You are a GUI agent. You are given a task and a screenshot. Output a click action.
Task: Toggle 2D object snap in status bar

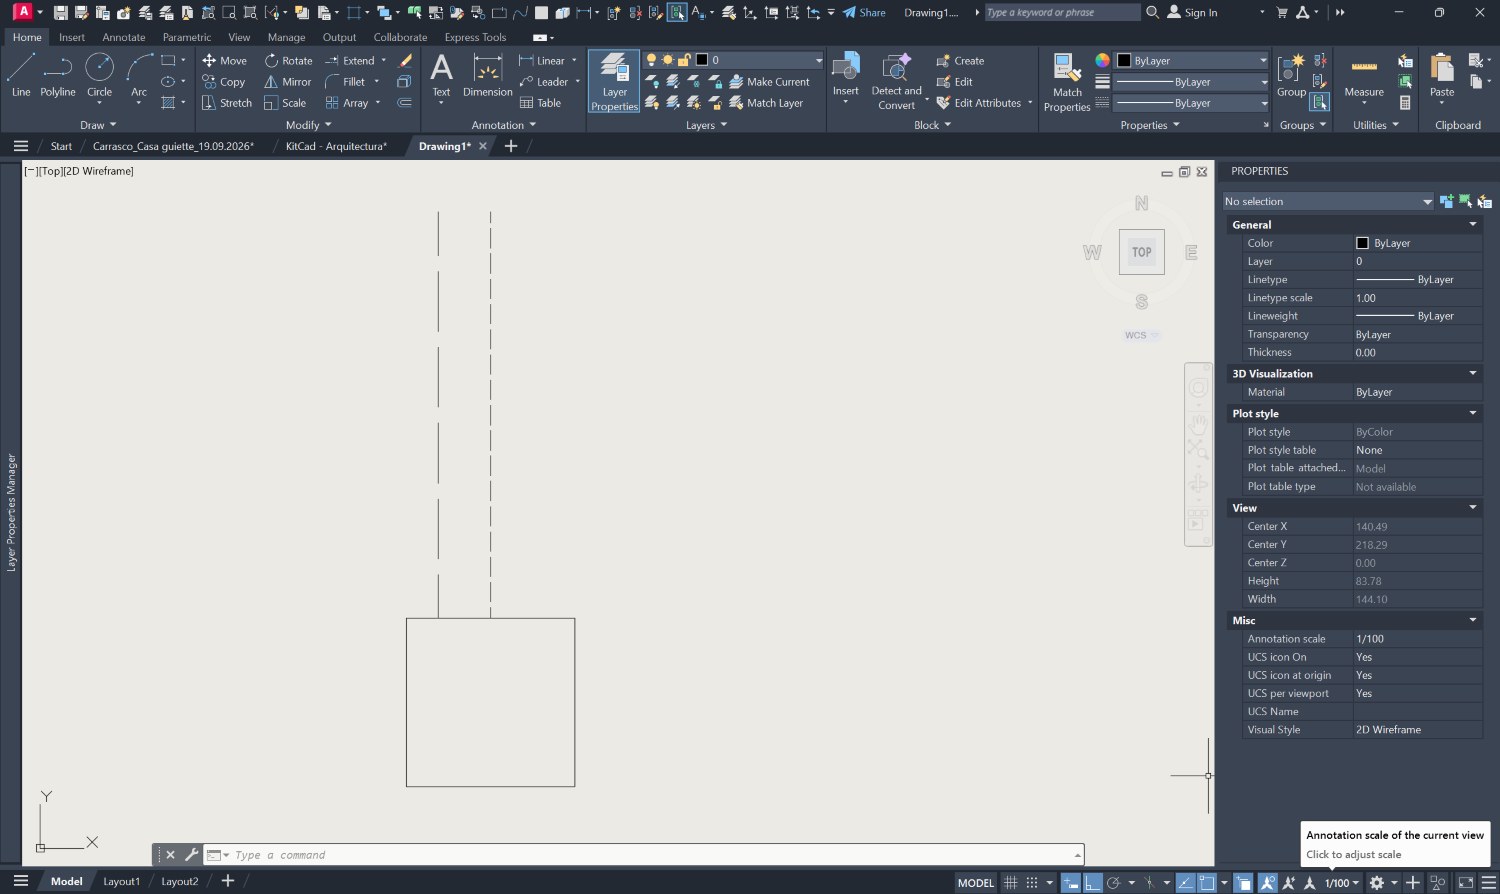(x=1207, y=883)
